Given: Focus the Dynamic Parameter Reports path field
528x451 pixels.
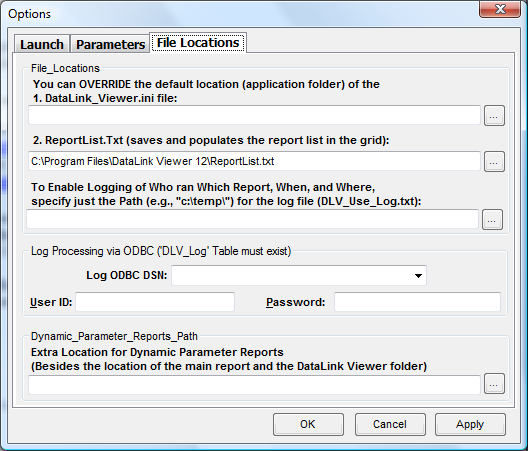Looking at the screenshot, I should point(255,385).
